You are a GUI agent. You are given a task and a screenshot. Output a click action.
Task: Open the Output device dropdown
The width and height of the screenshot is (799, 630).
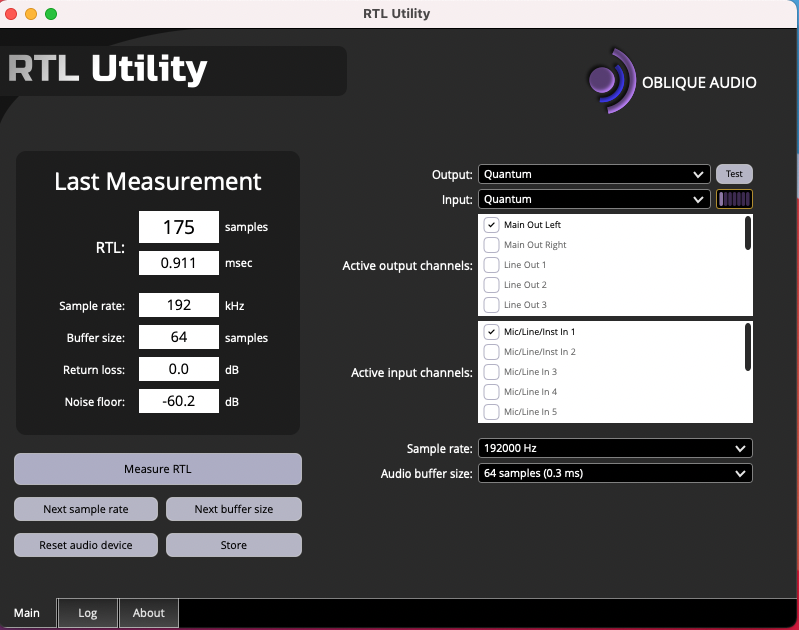[594, 174]
